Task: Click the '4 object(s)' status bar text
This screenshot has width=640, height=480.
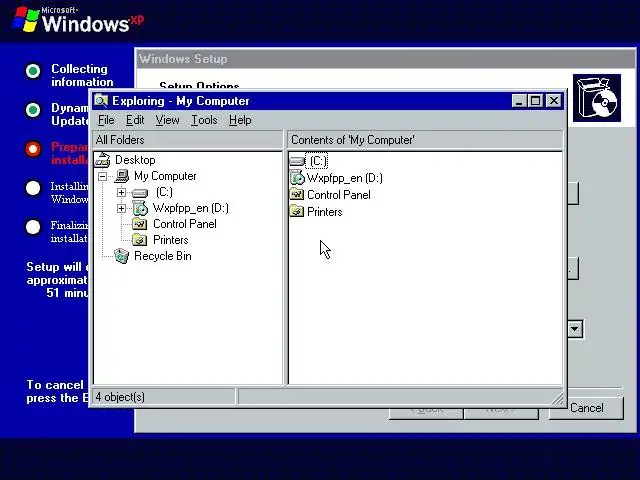Action: (x=120, y=397)
